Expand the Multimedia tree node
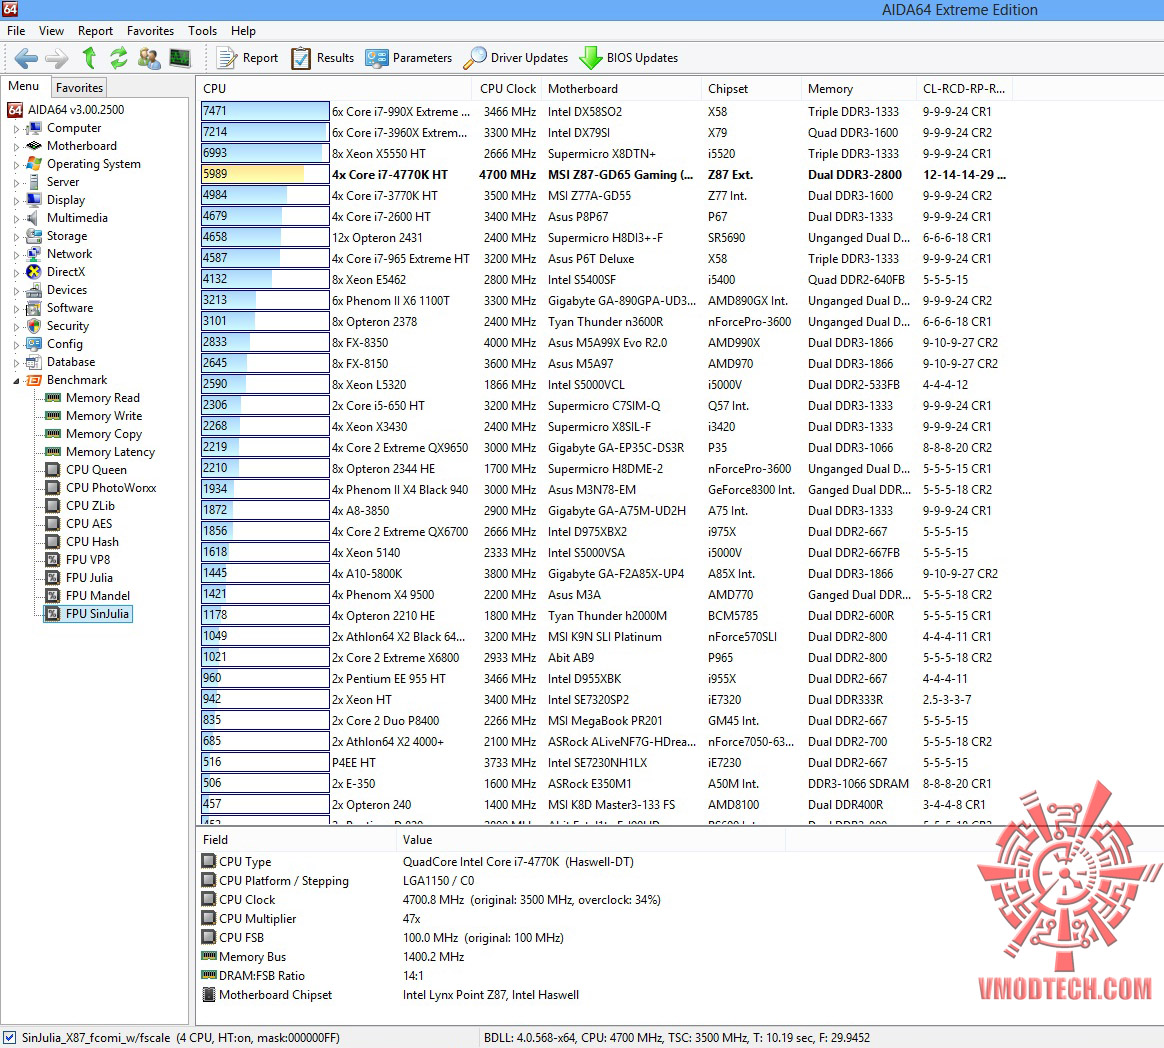 tap(16, 219)
